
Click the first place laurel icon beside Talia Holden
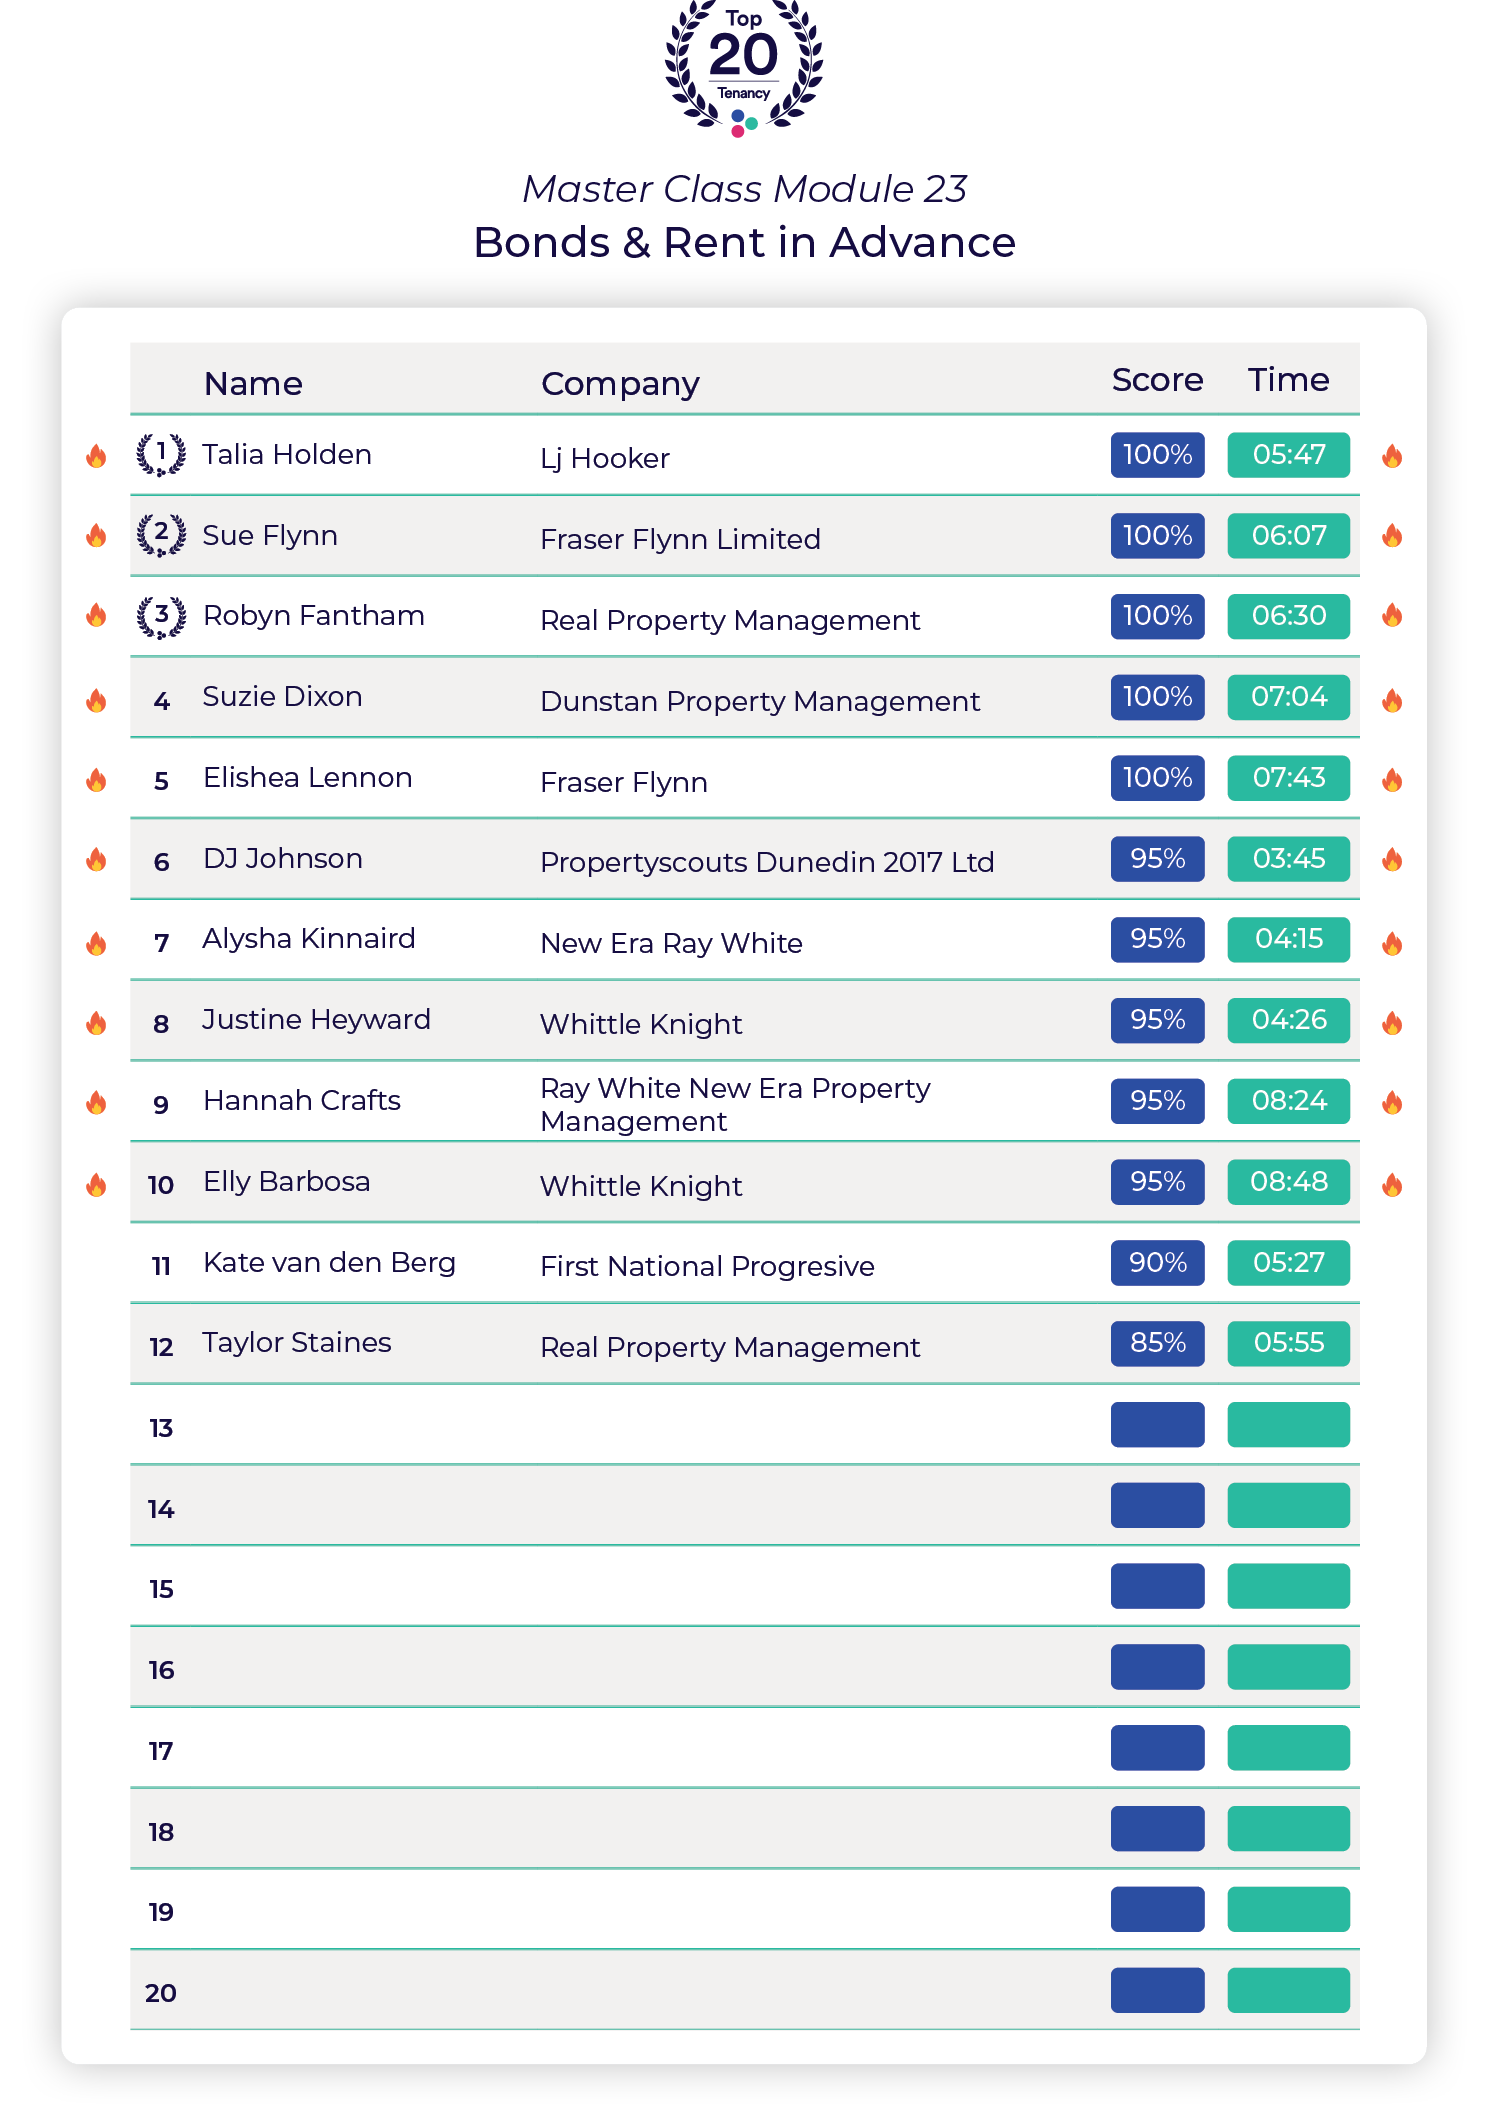click(x=161, y=455)
